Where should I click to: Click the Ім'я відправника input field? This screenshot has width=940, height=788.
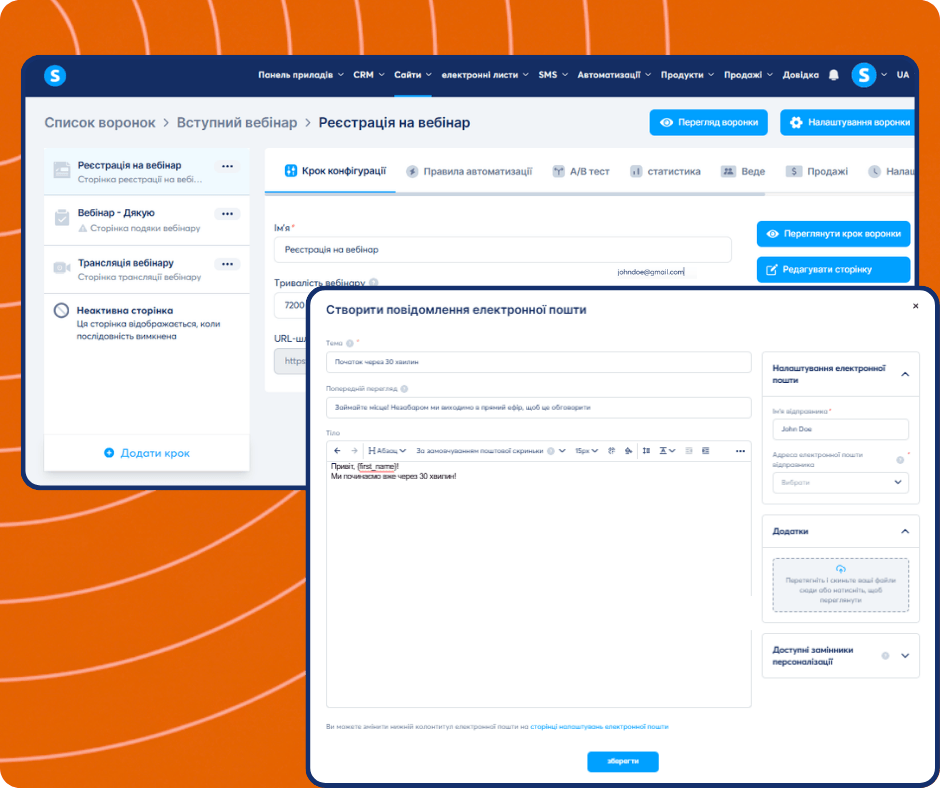coord(840,429)
